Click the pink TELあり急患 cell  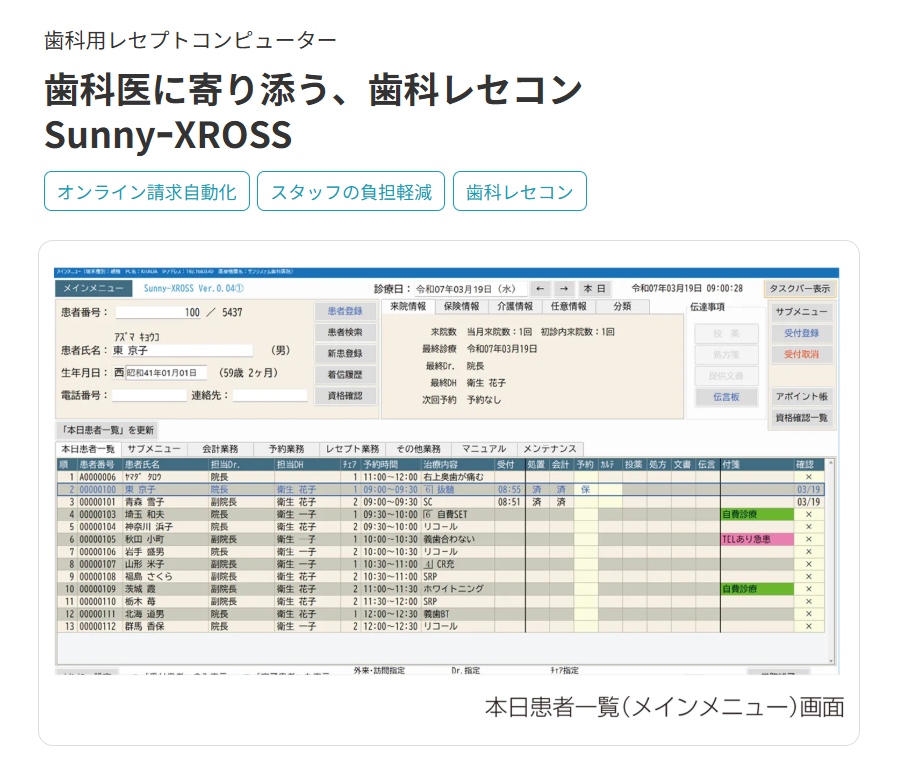pos(755,539)
